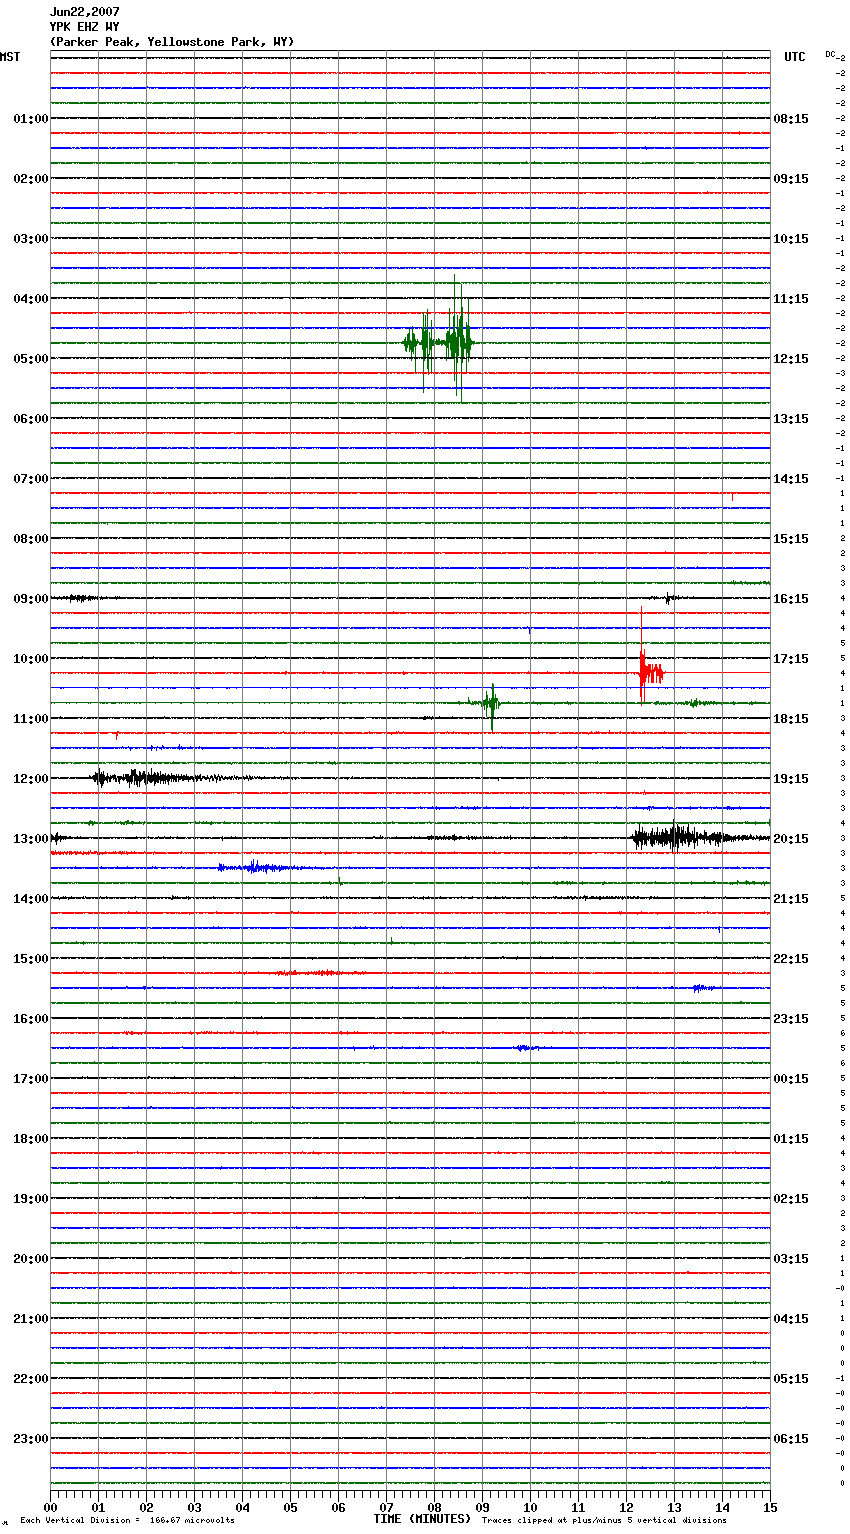Click the DC offset column heading
850x1534 pixels.
[x=832, y=54]
